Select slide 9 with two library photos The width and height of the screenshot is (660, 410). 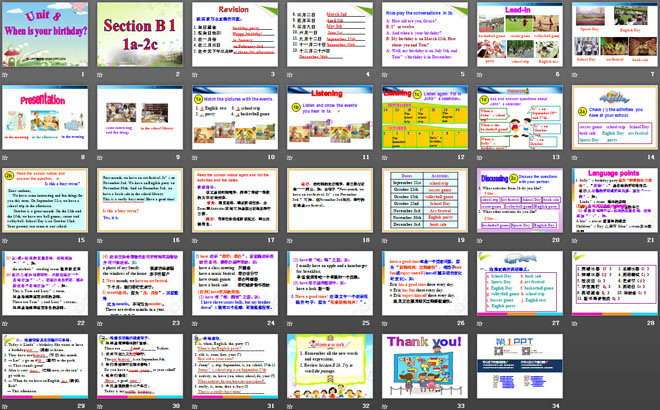pos(140,117)
